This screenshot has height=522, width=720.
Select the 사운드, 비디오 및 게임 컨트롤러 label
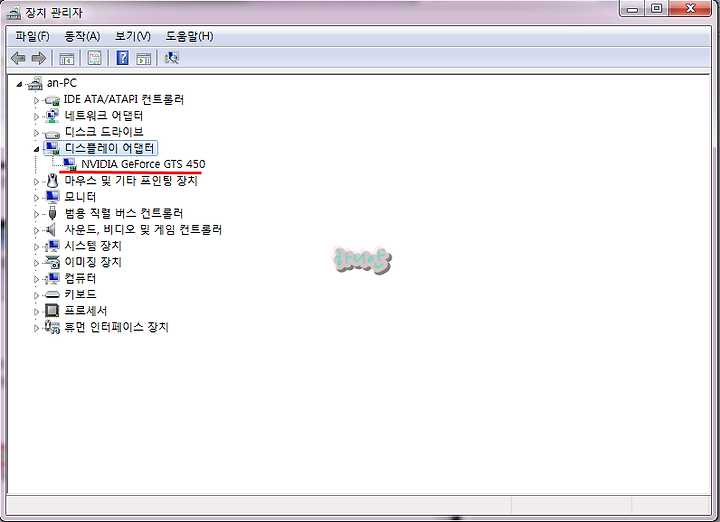[143, 230]
